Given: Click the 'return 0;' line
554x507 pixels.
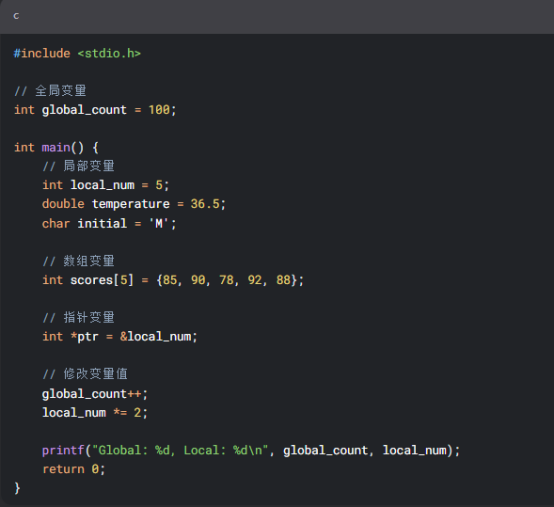Looking at the screenshot, I should tap(73, 469).
